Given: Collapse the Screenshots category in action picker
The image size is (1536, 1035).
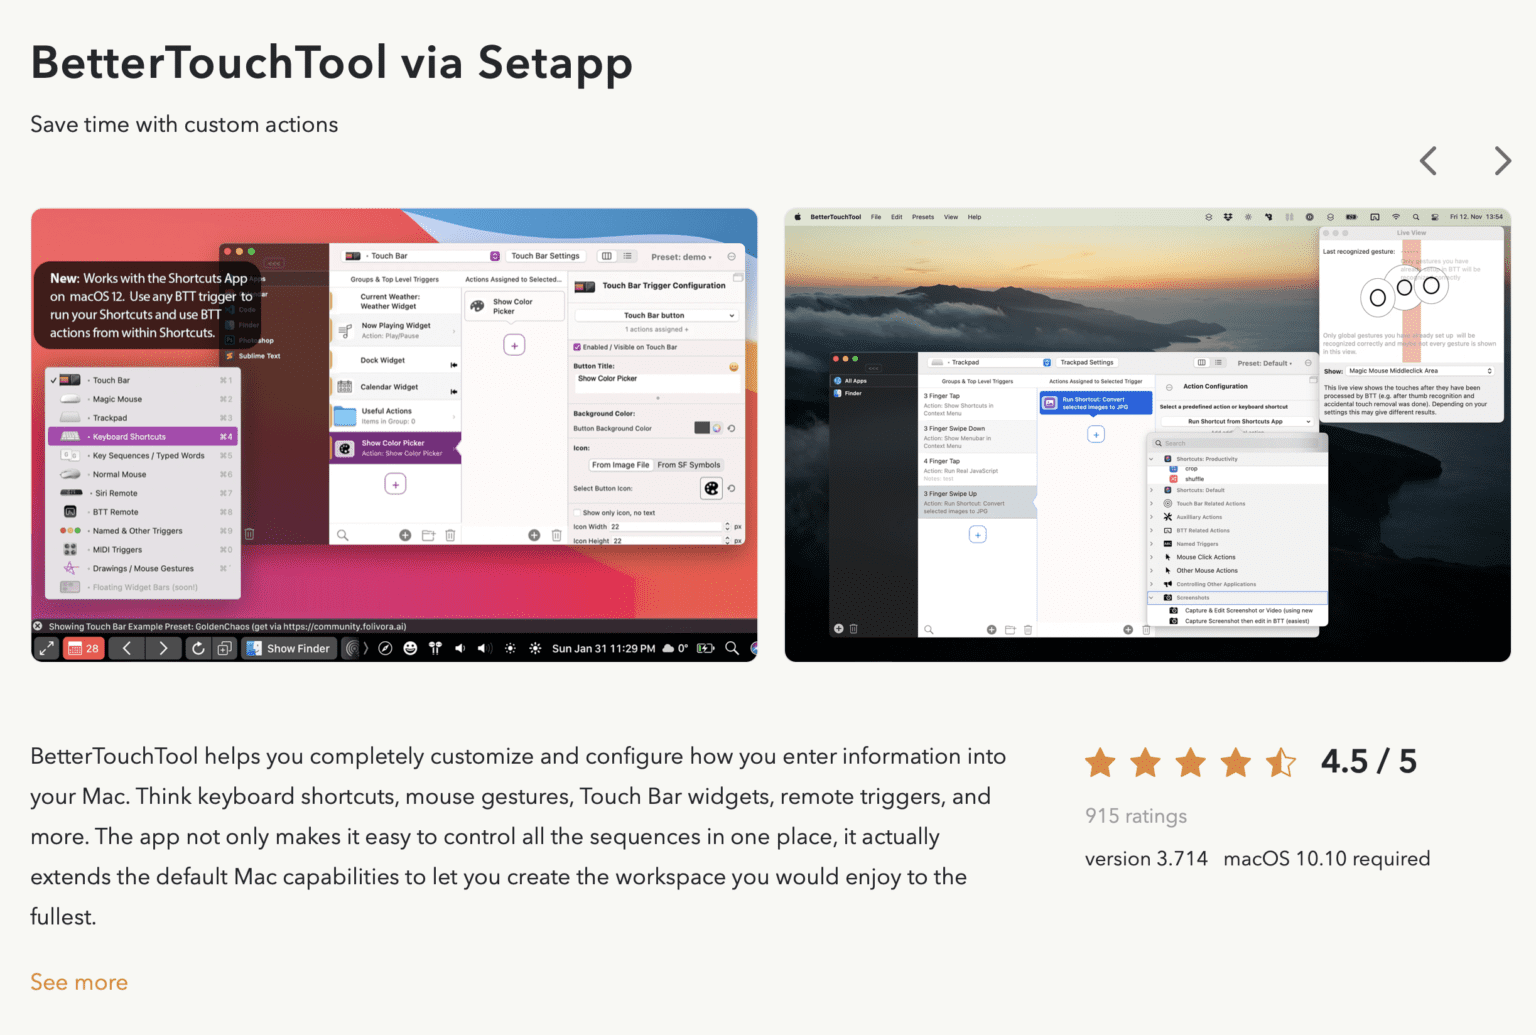Looking at the screenshot, I should [1151, 598].
